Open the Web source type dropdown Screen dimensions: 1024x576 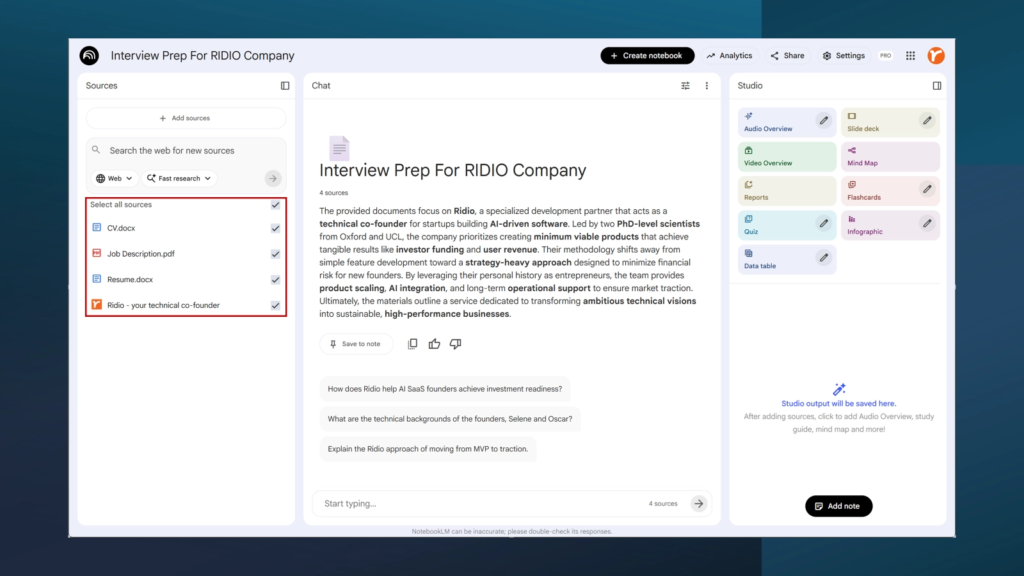point(115,179)
